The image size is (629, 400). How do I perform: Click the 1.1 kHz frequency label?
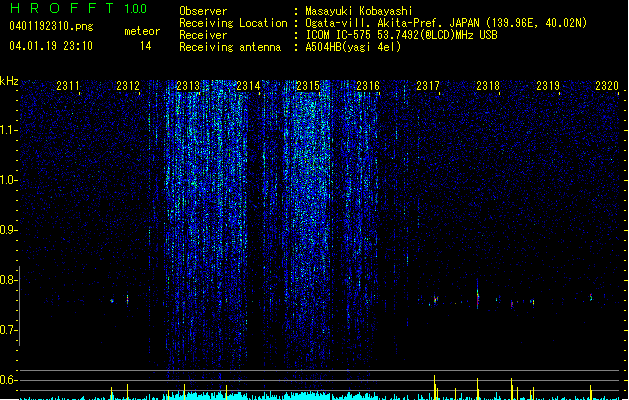pyautogui.click(x=8, y=130)
